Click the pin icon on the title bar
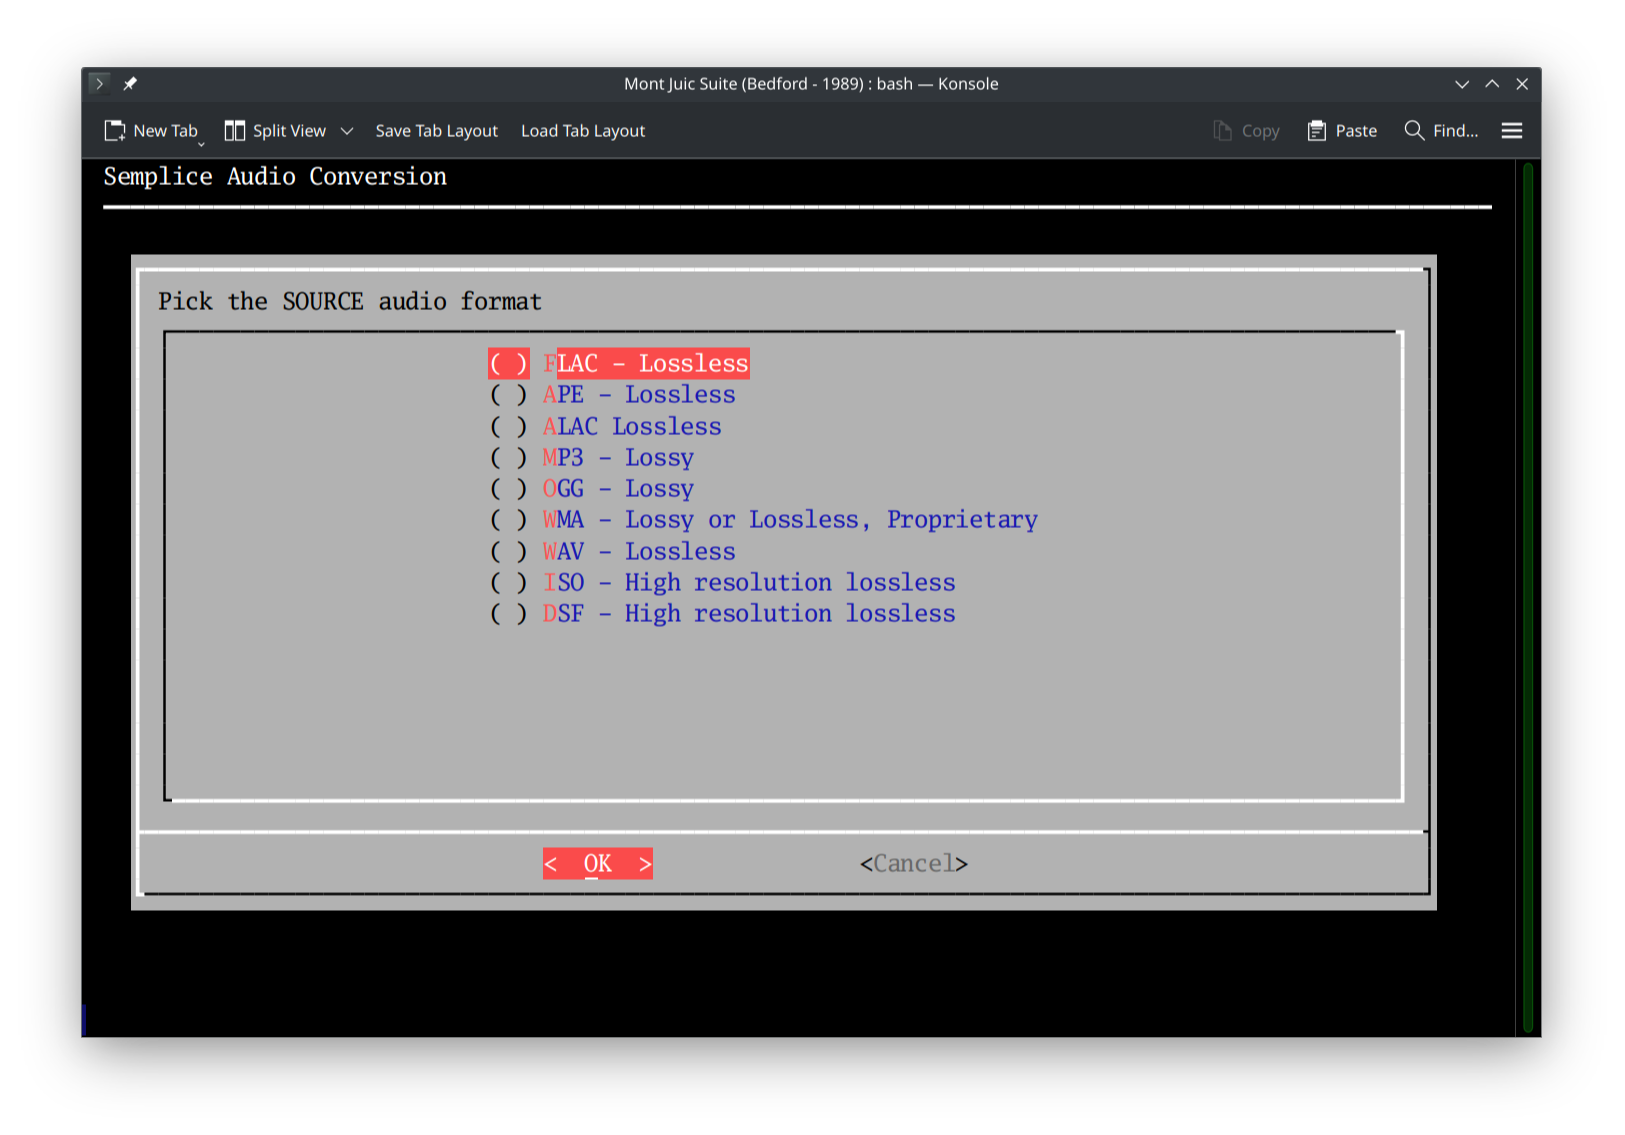 [130, 83]
